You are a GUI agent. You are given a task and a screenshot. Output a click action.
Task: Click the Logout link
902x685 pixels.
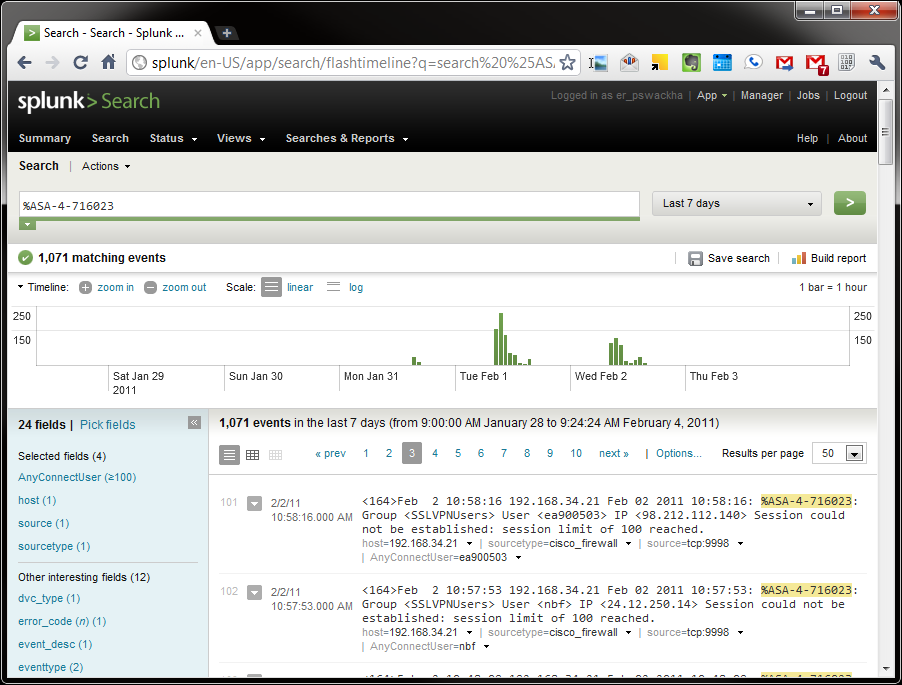(850, 95)
